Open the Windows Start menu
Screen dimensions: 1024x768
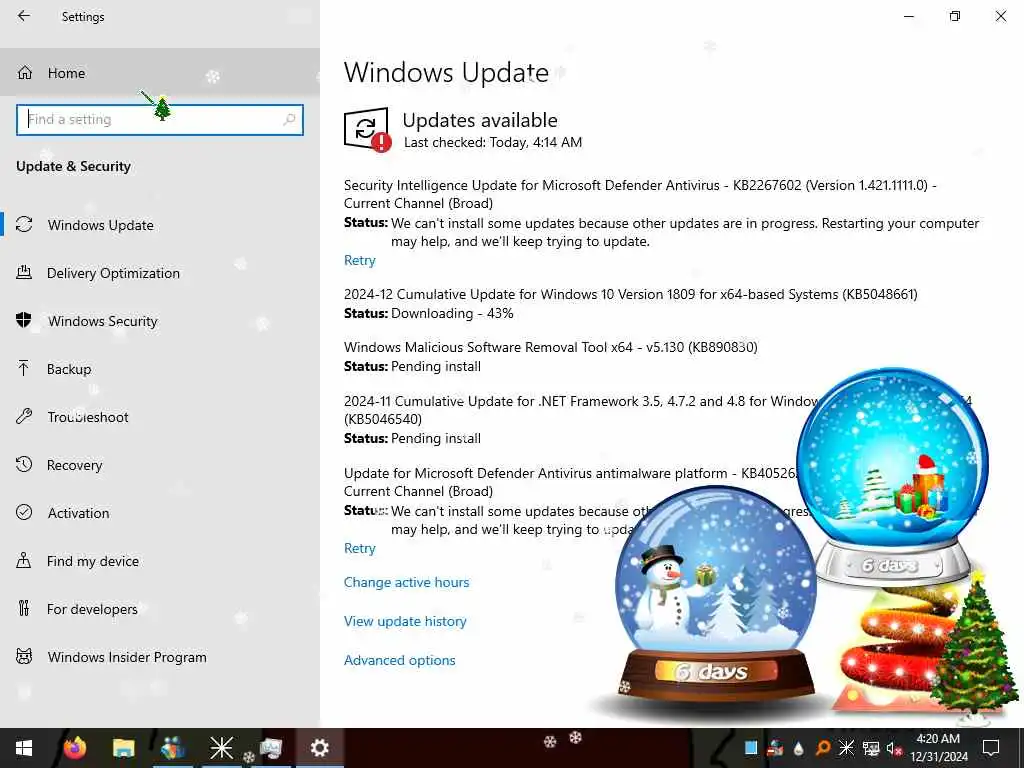(24, 748)
